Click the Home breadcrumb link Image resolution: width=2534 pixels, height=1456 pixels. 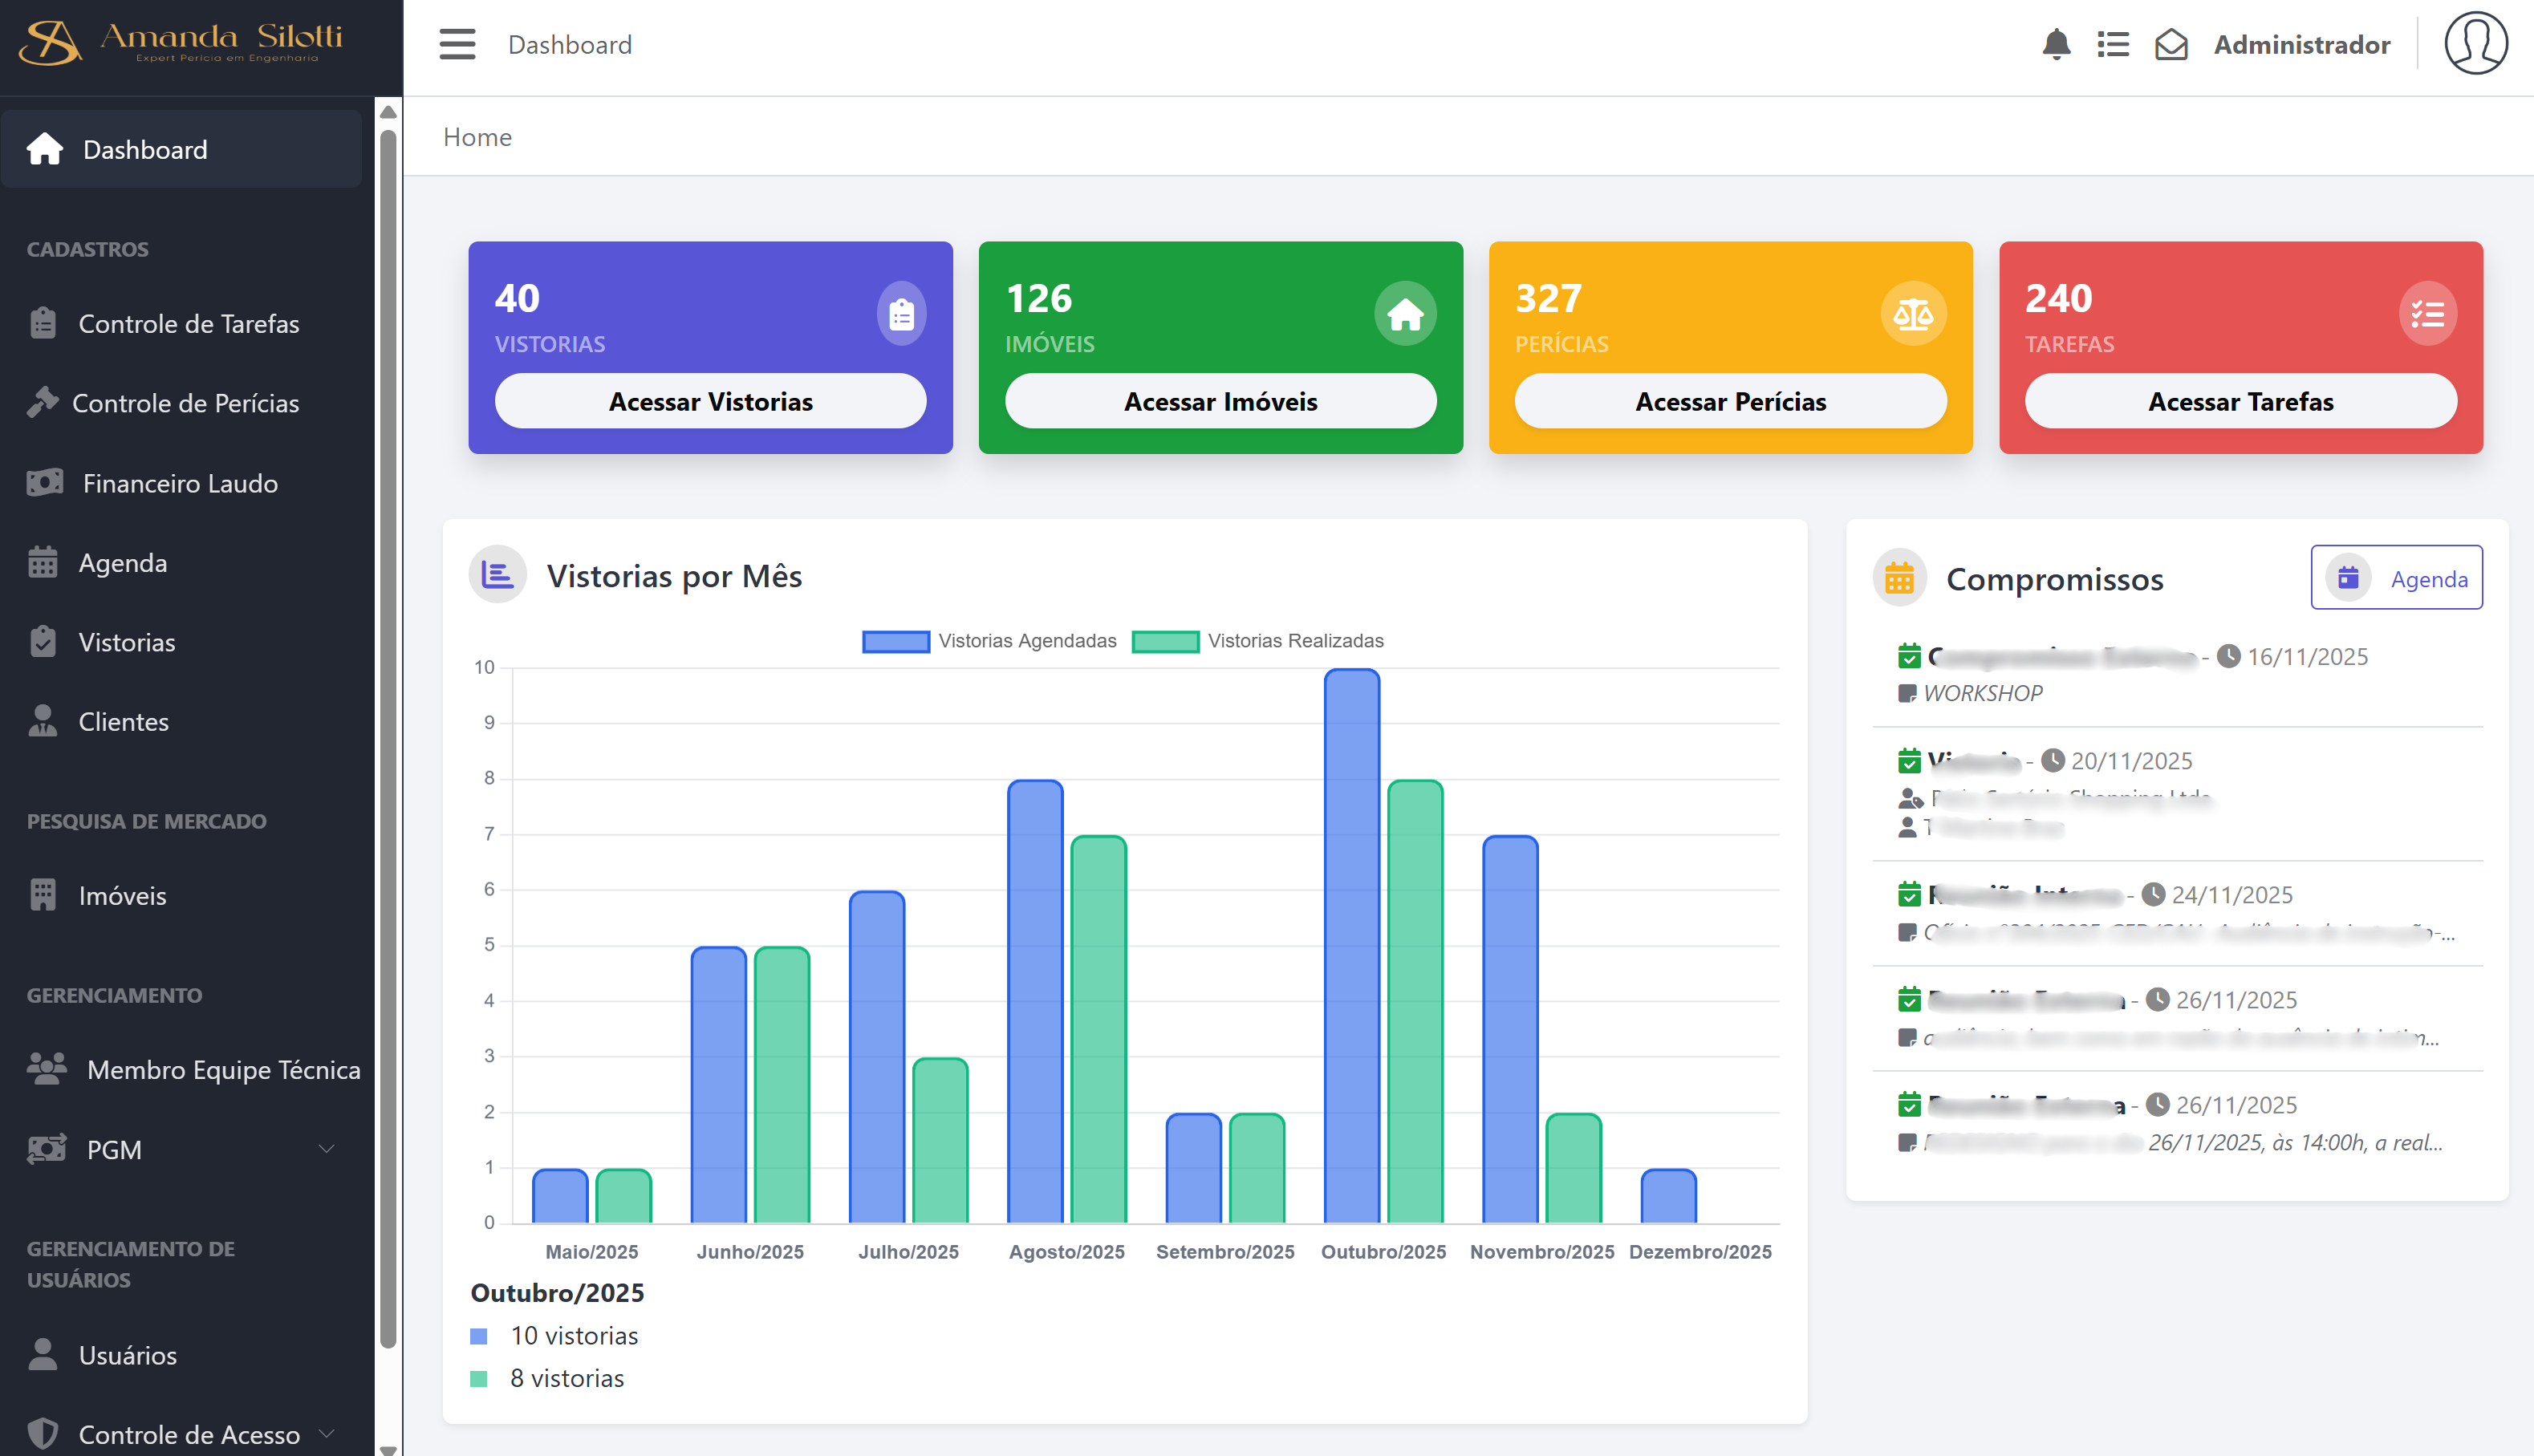tap(477, 137)
